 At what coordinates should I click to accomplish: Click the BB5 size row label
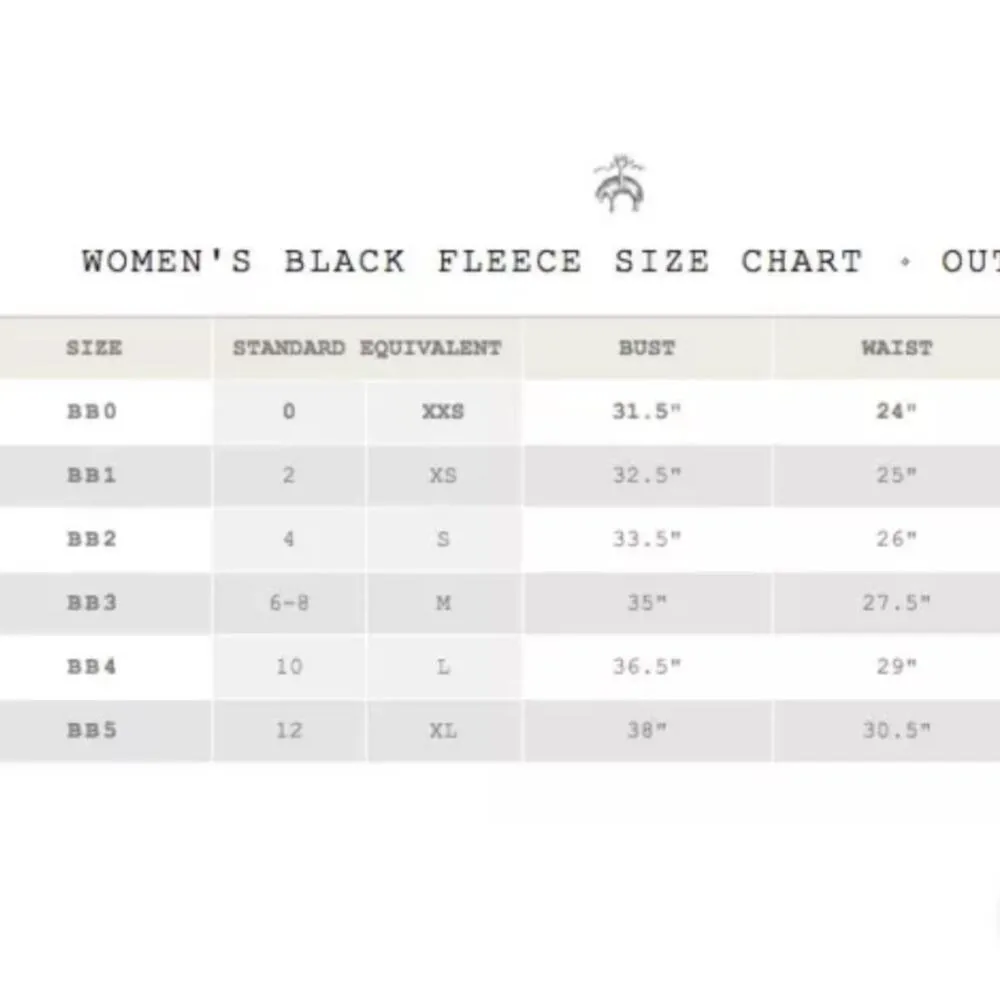click(92, 730)
